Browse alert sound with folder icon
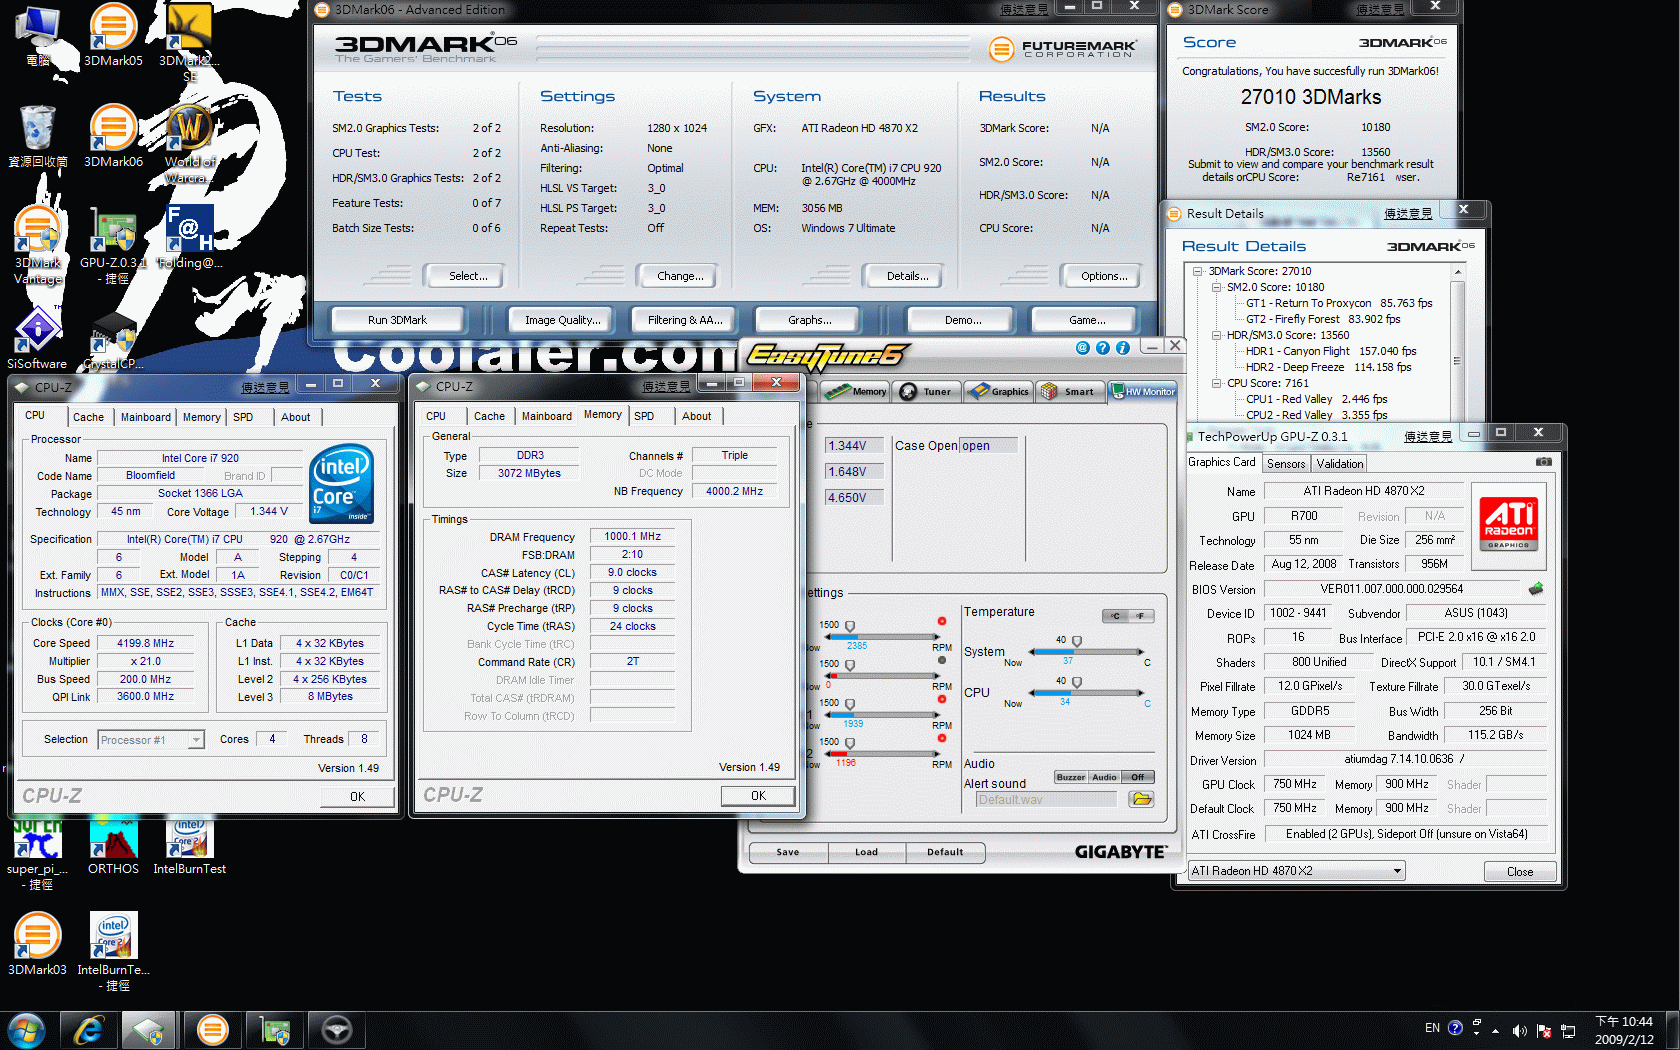Screen dimensions: 1680x1050 (1141, 799)
